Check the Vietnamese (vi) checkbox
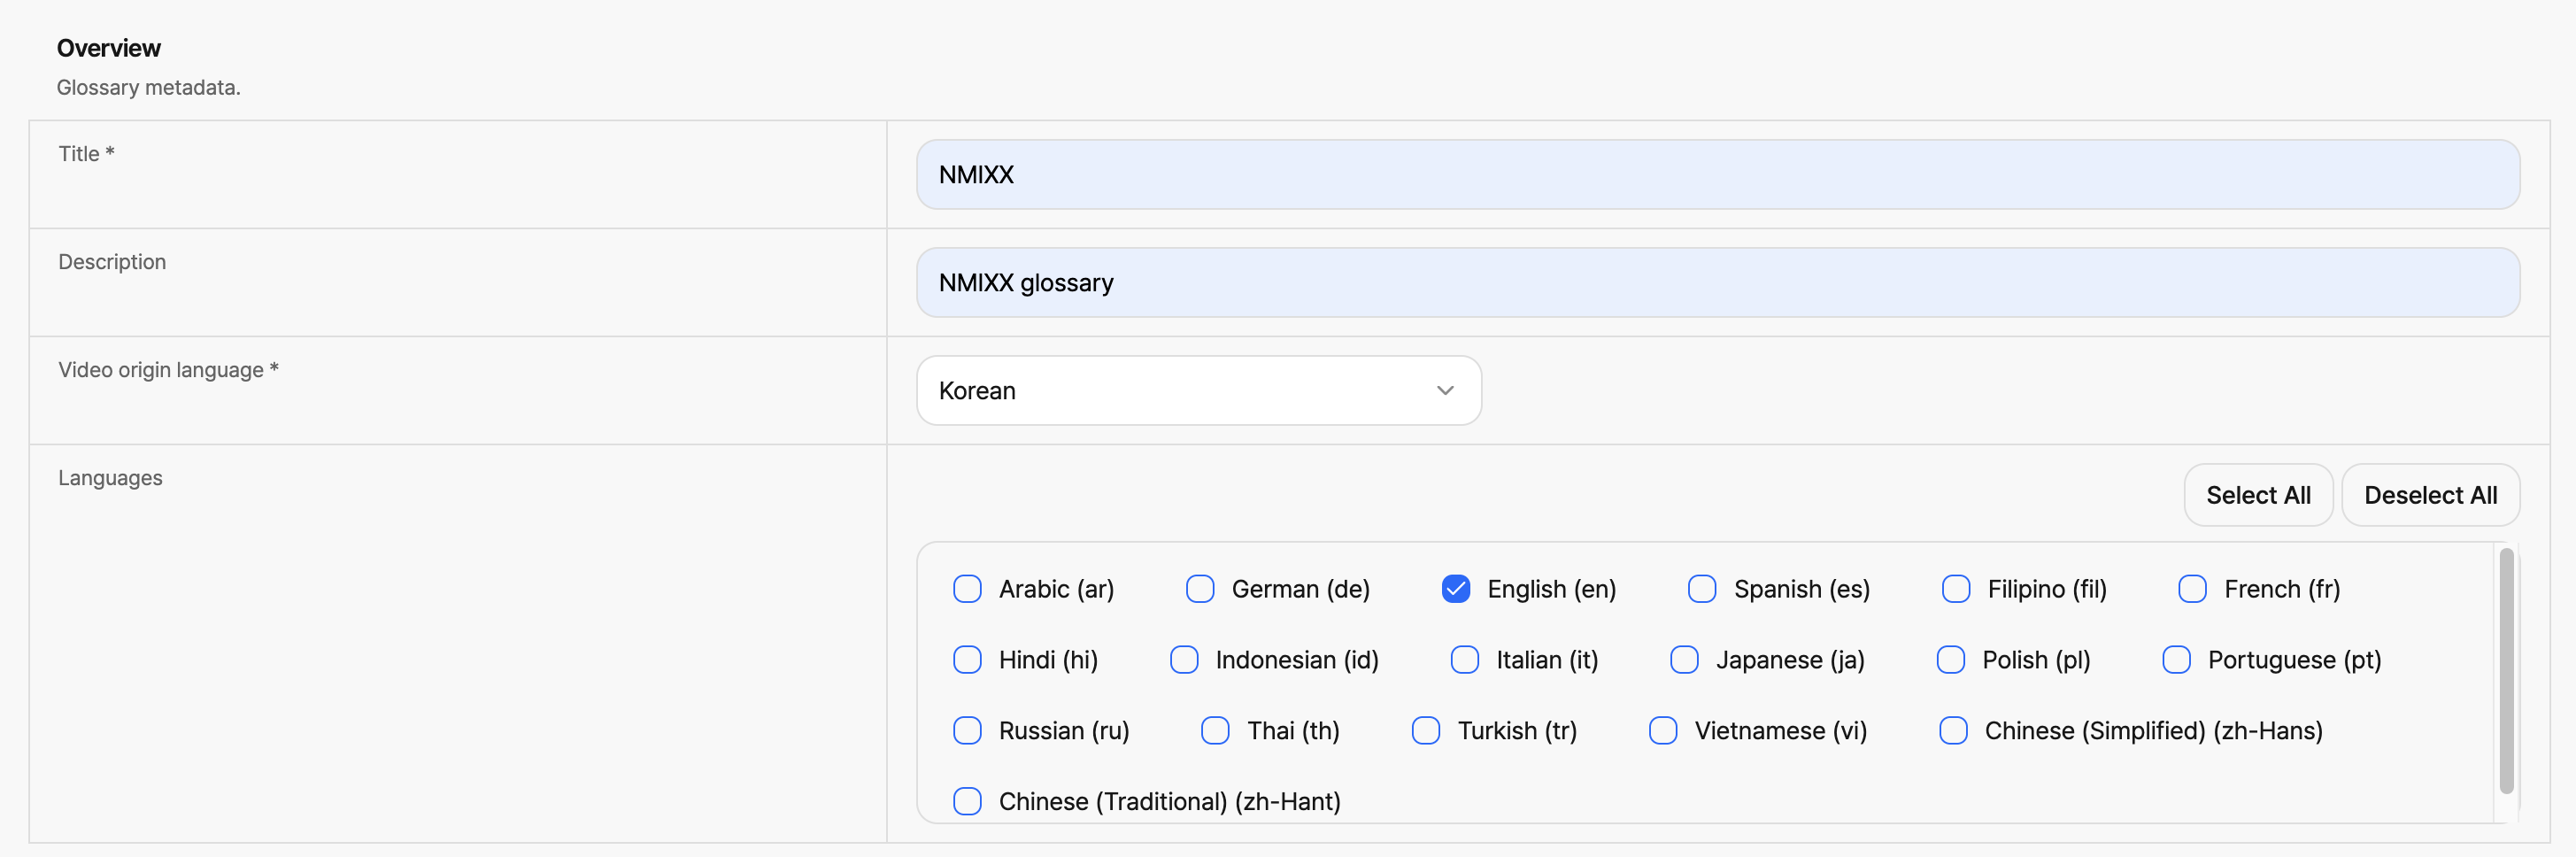The width and height of the screenshot is (2576, 857). (1662, 731)
